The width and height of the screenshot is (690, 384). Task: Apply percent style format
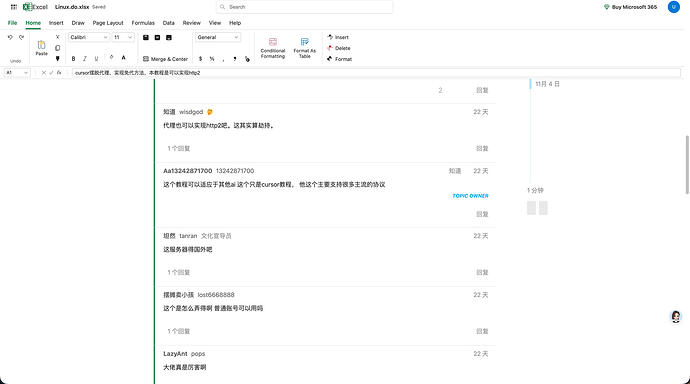pos(212,59)
